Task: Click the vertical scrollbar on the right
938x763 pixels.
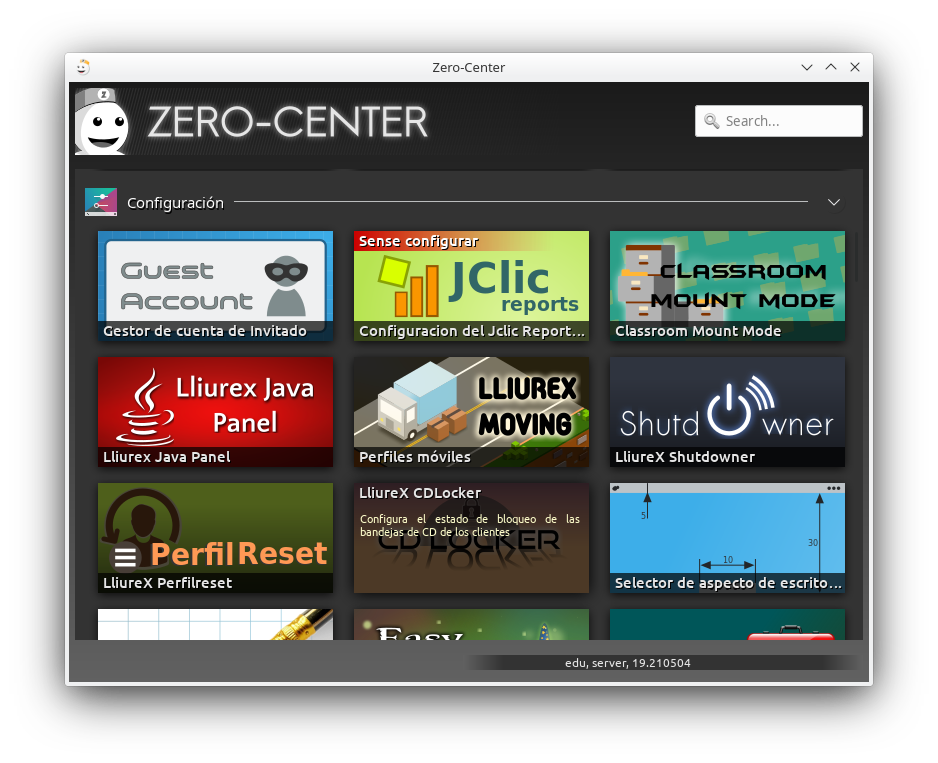Action: (856, 256)
